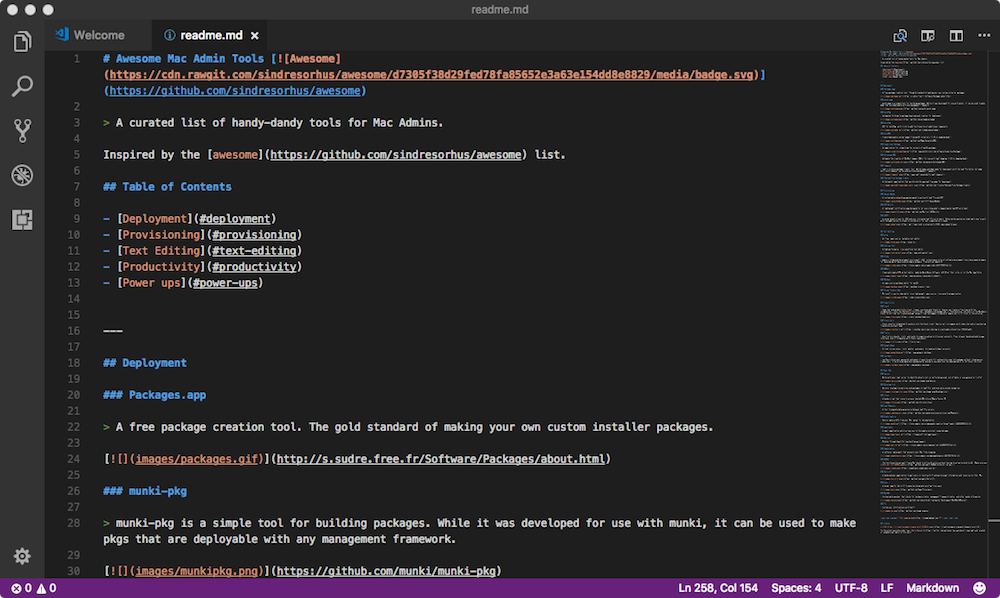1000x598 pixels.
Task: Switch to the Welcome tab
Action: point(98,35)
